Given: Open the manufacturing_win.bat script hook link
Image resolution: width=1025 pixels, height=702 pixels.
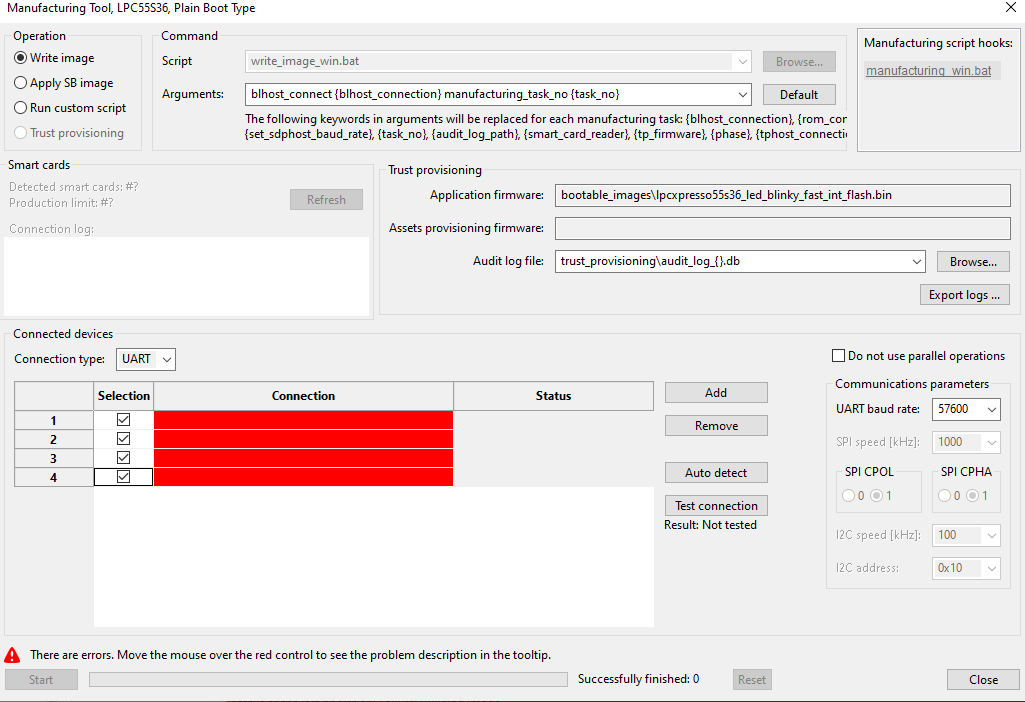Looking at the screenshot, I should [x=928, y=71].
